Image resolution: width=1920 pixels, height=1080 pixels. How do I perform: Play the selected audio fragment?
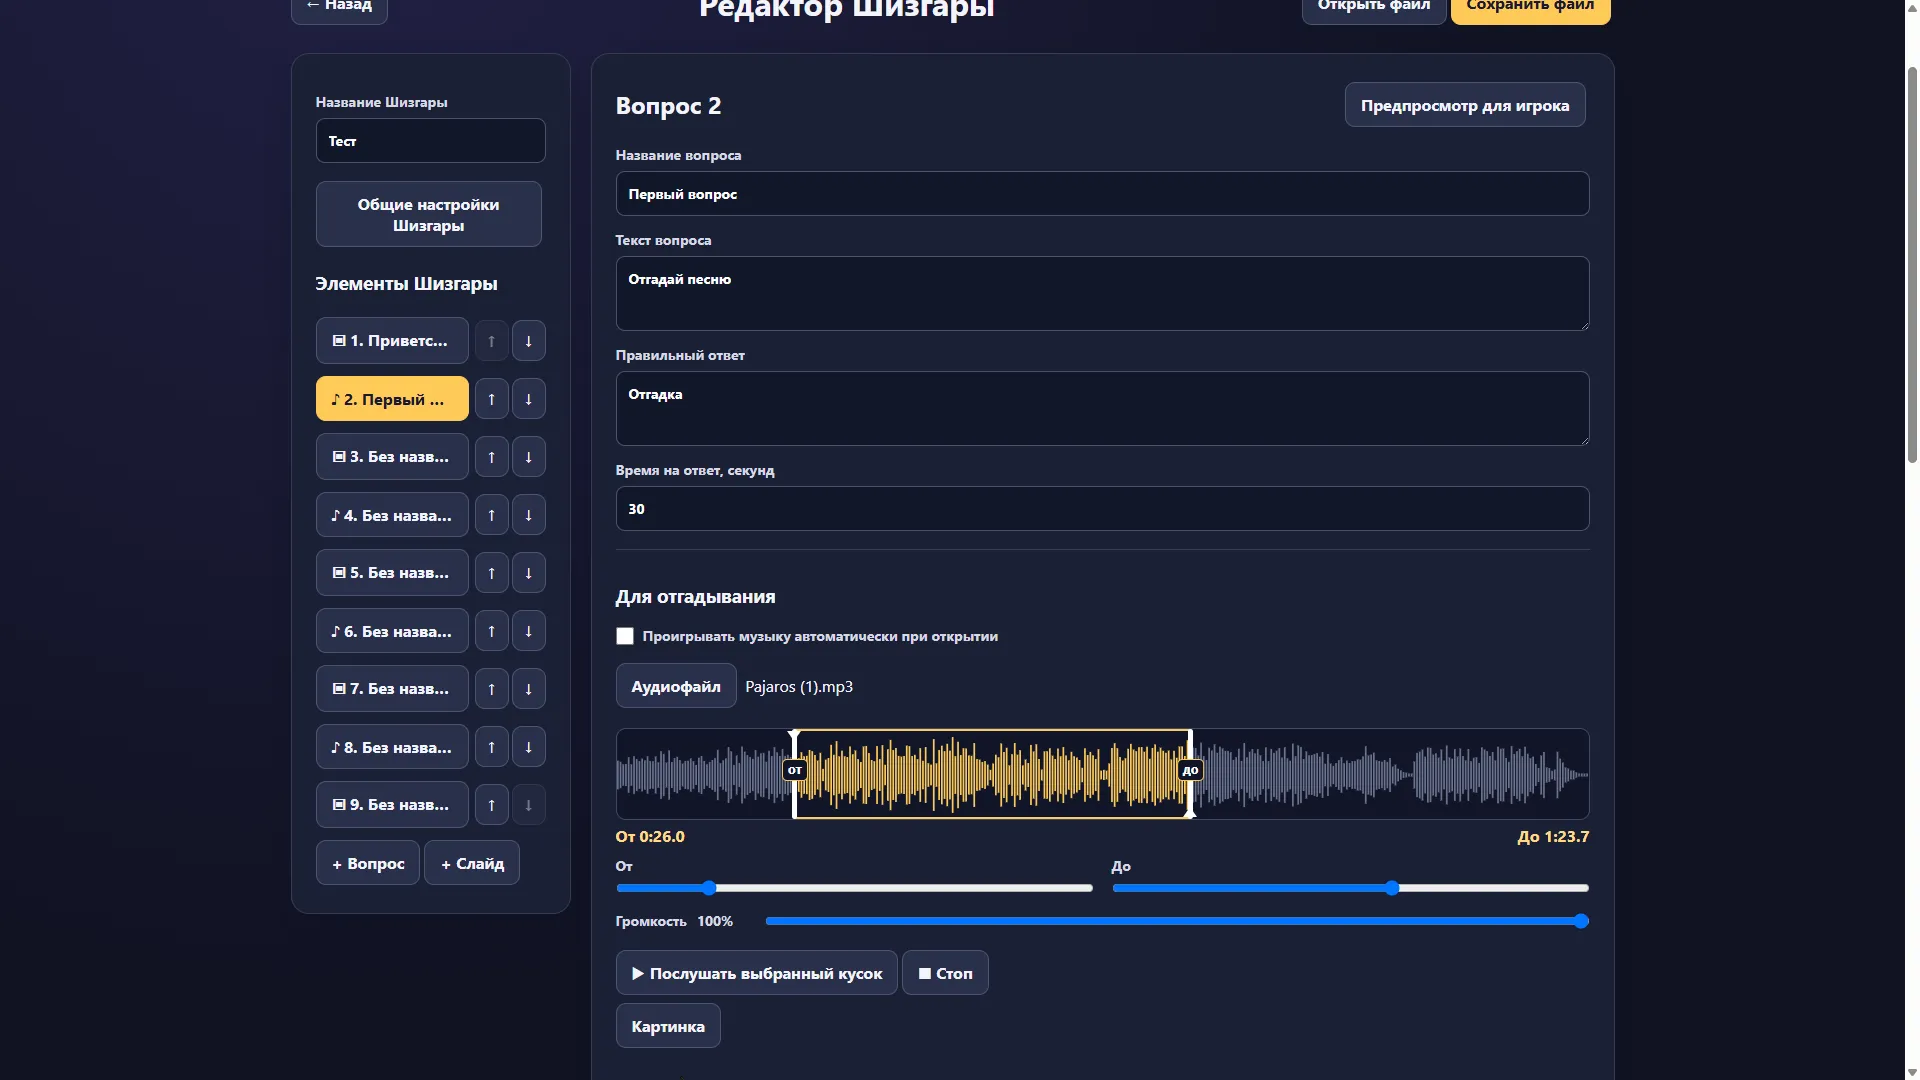coord(756,973)
